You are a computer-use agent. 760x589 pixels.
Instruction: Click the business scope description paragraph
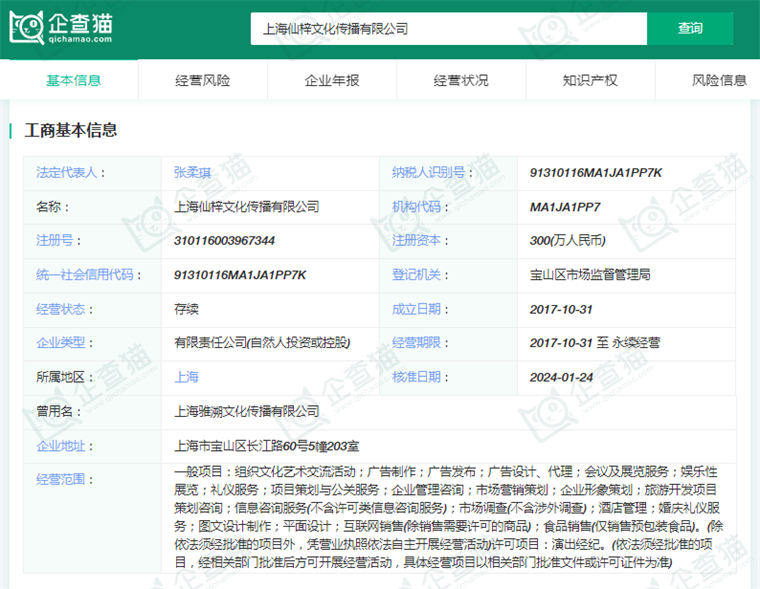click(x=448, y=517)
